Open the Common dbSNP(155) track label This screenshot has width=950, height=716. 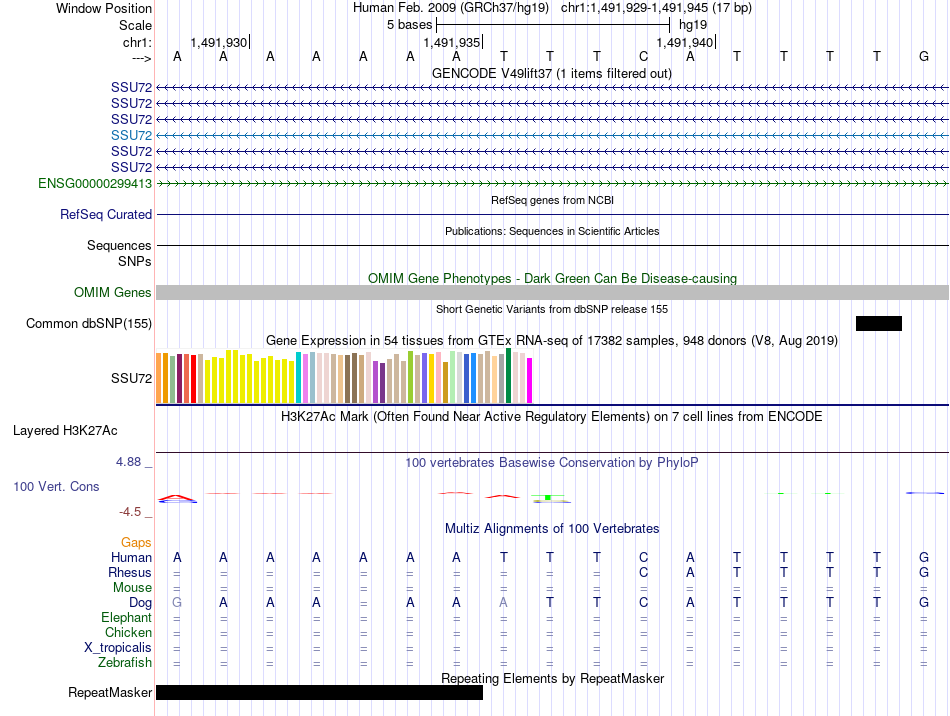coord(89,323)
